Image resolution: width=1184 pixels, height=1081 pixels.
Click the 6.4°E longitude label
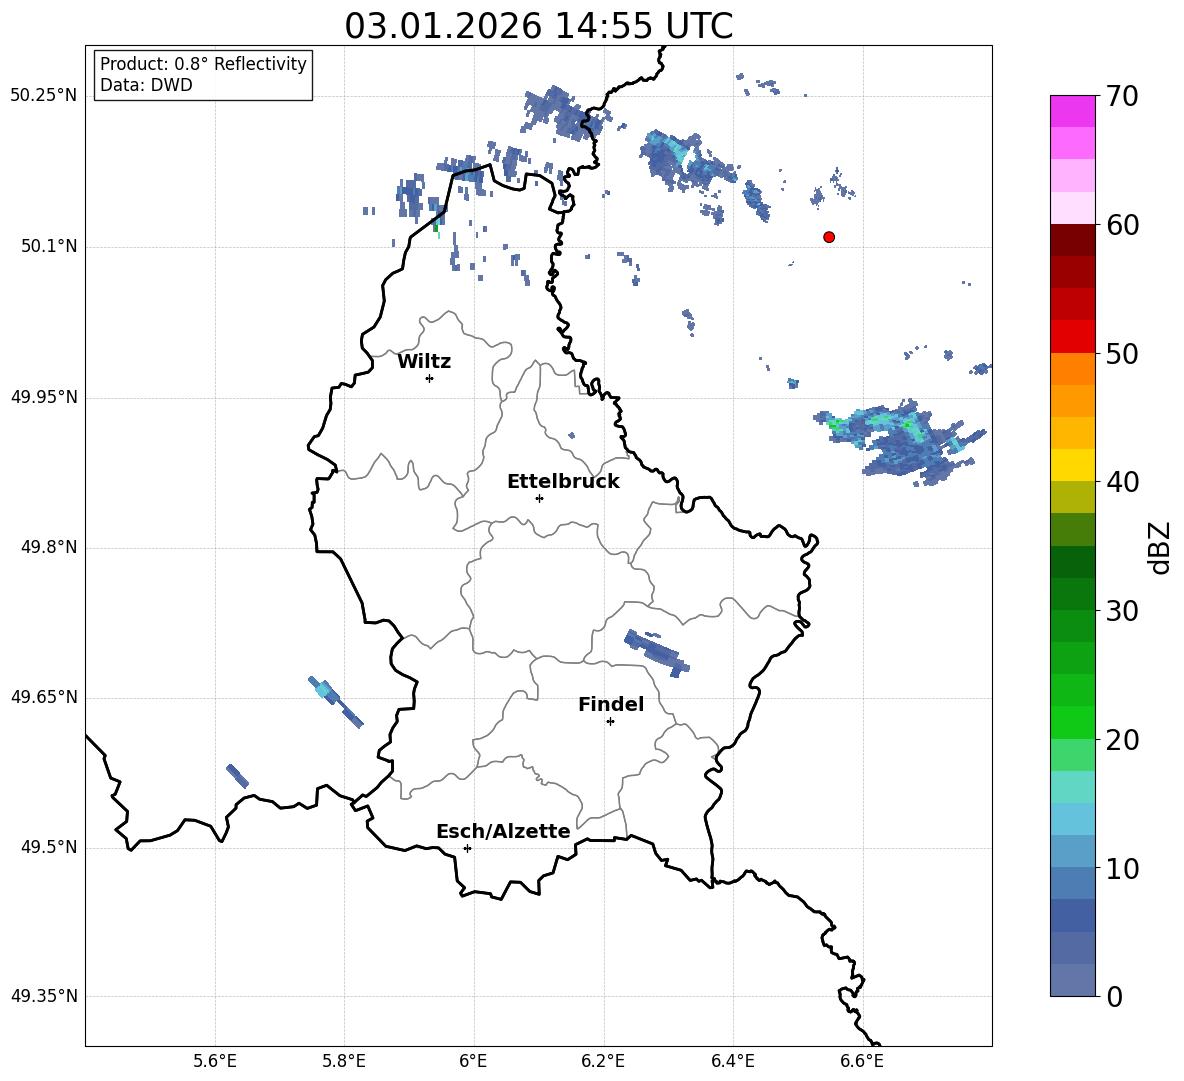pos(733,1061)
